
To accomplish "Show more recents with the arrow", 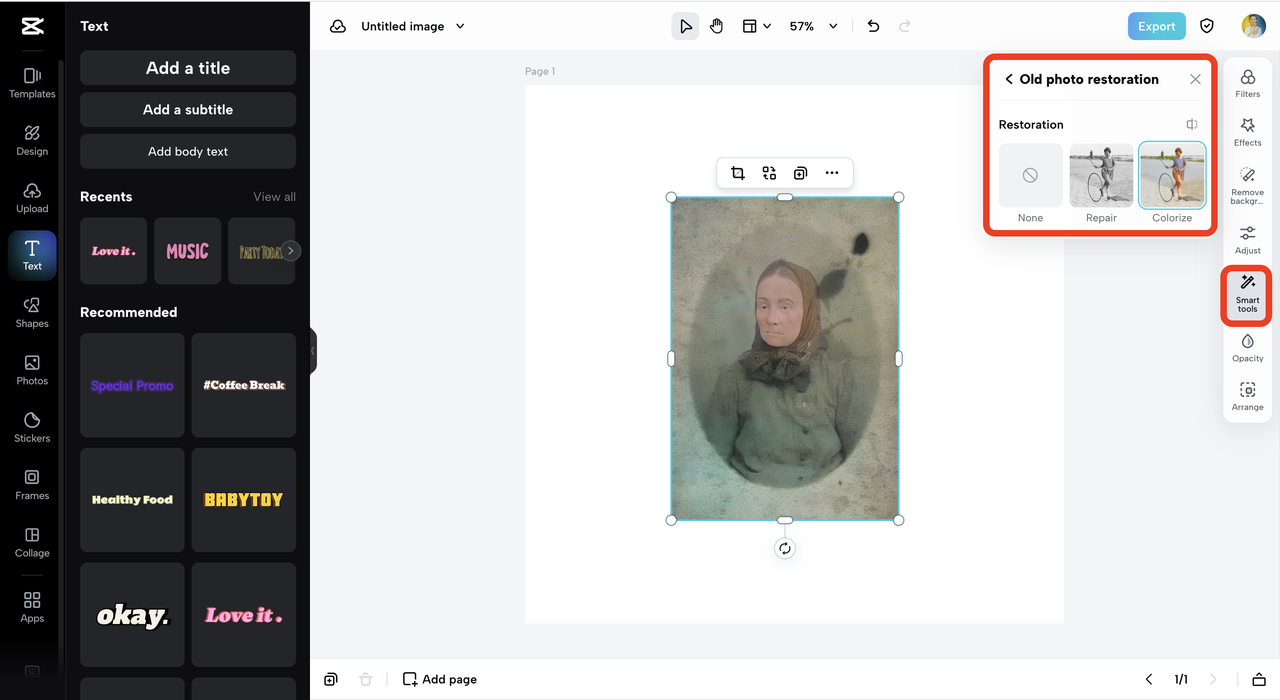I will [290, 251].
